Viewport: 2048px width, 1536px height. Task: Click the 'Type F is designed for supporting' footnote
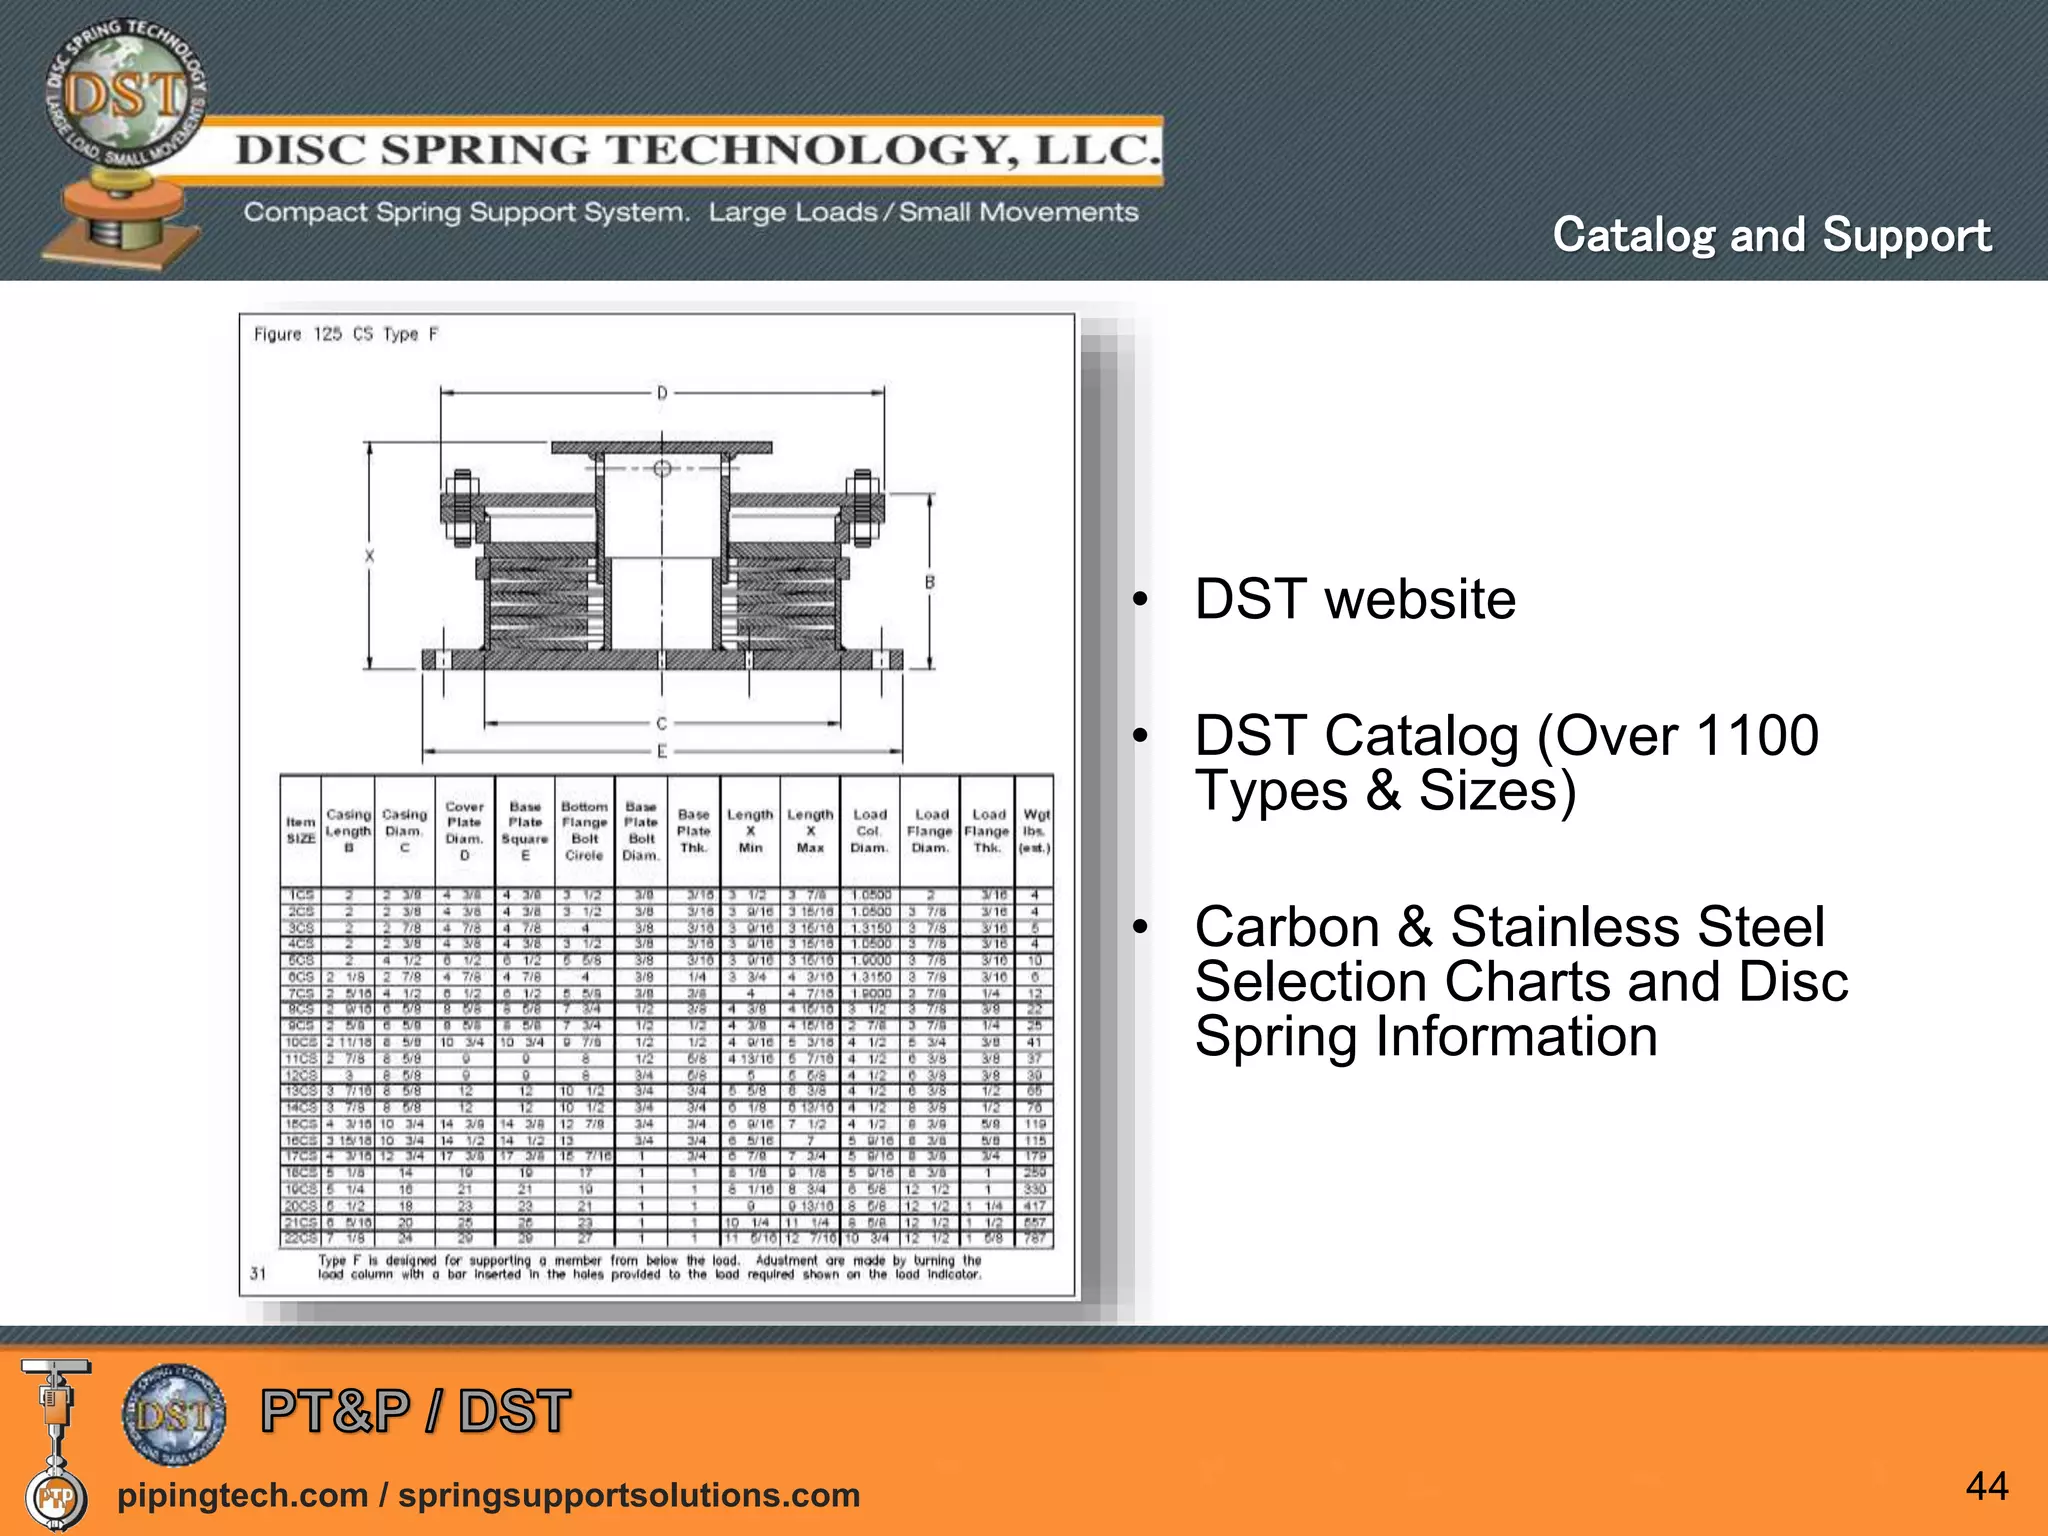pos(650,1267)
